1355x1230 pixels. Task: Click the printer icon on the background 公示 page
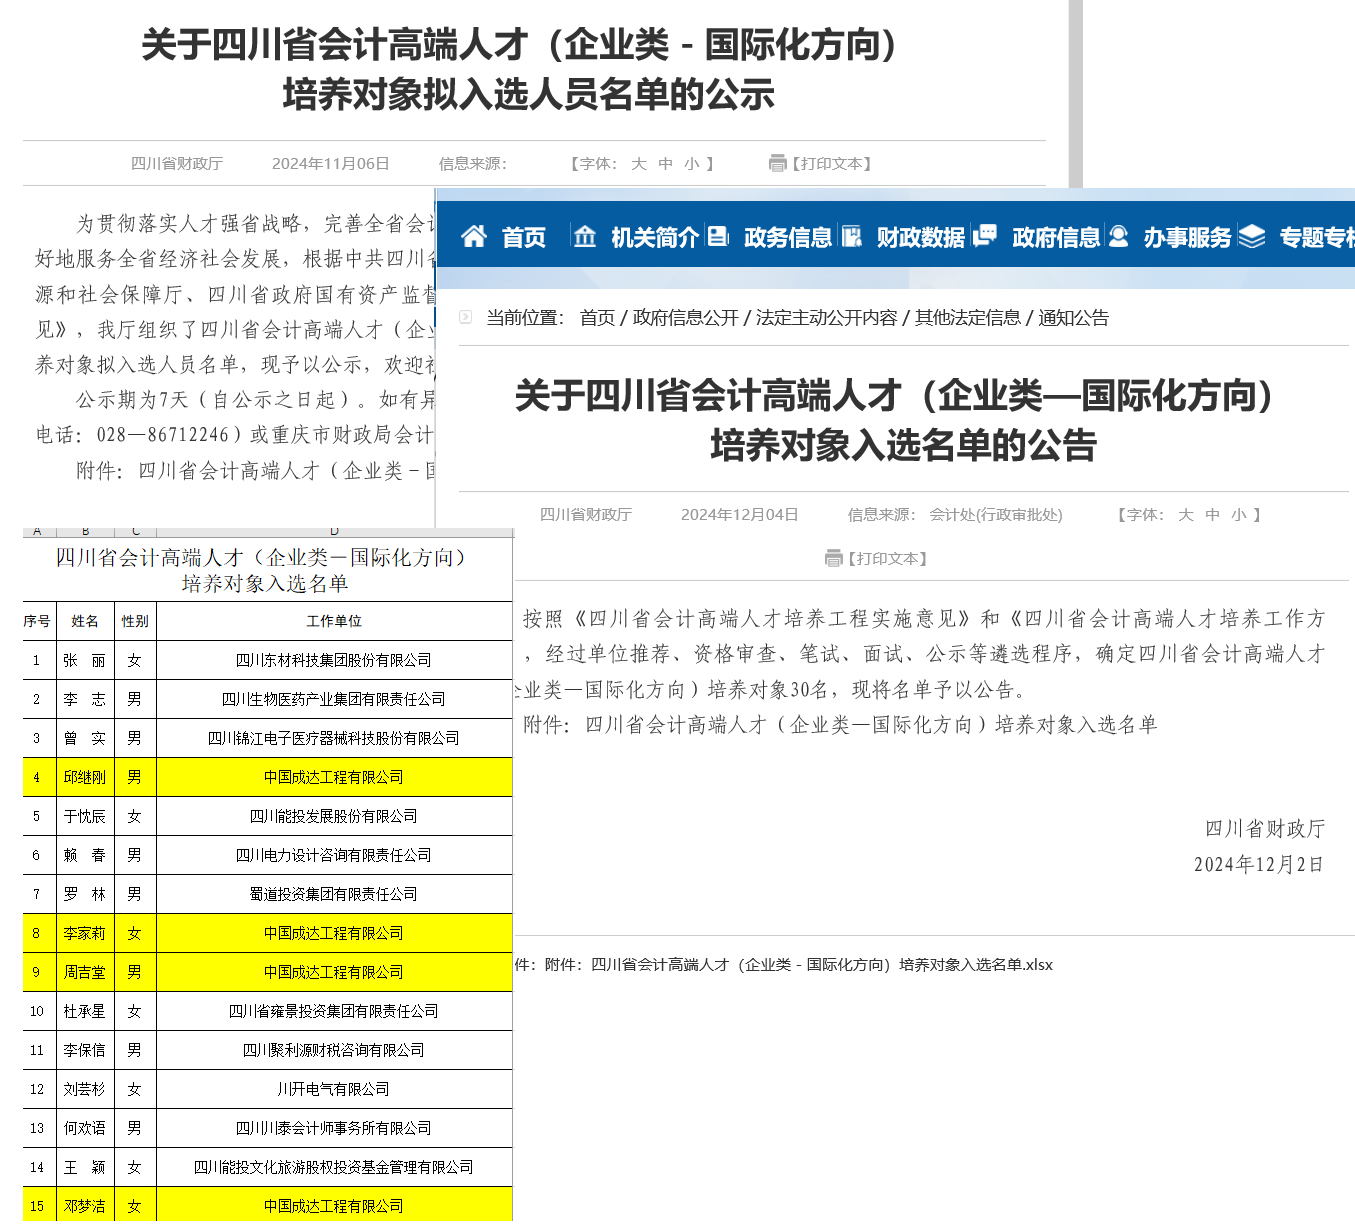coord(778,163)
